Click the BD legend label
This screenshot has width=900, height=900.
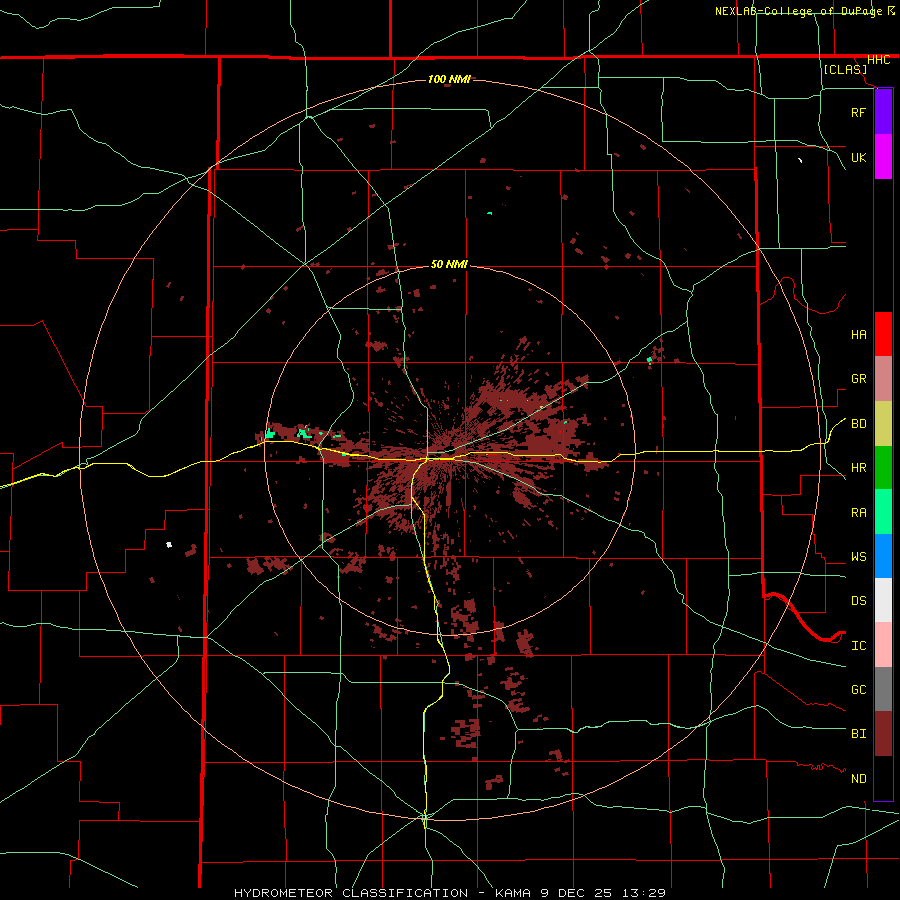click(x=858, y=424)
